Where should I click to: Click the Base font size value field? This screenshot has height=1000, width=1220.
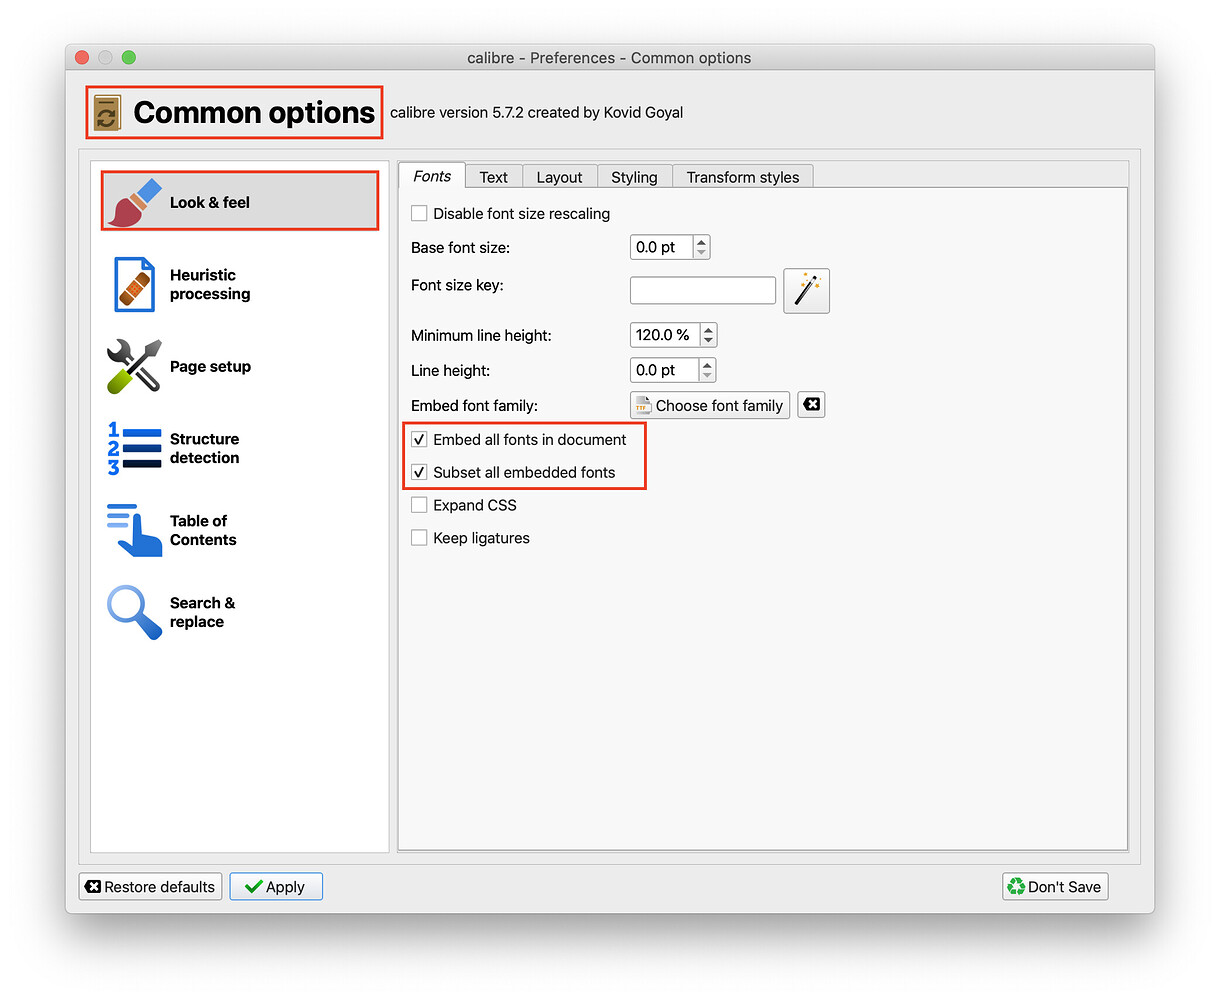pos(661,247)
